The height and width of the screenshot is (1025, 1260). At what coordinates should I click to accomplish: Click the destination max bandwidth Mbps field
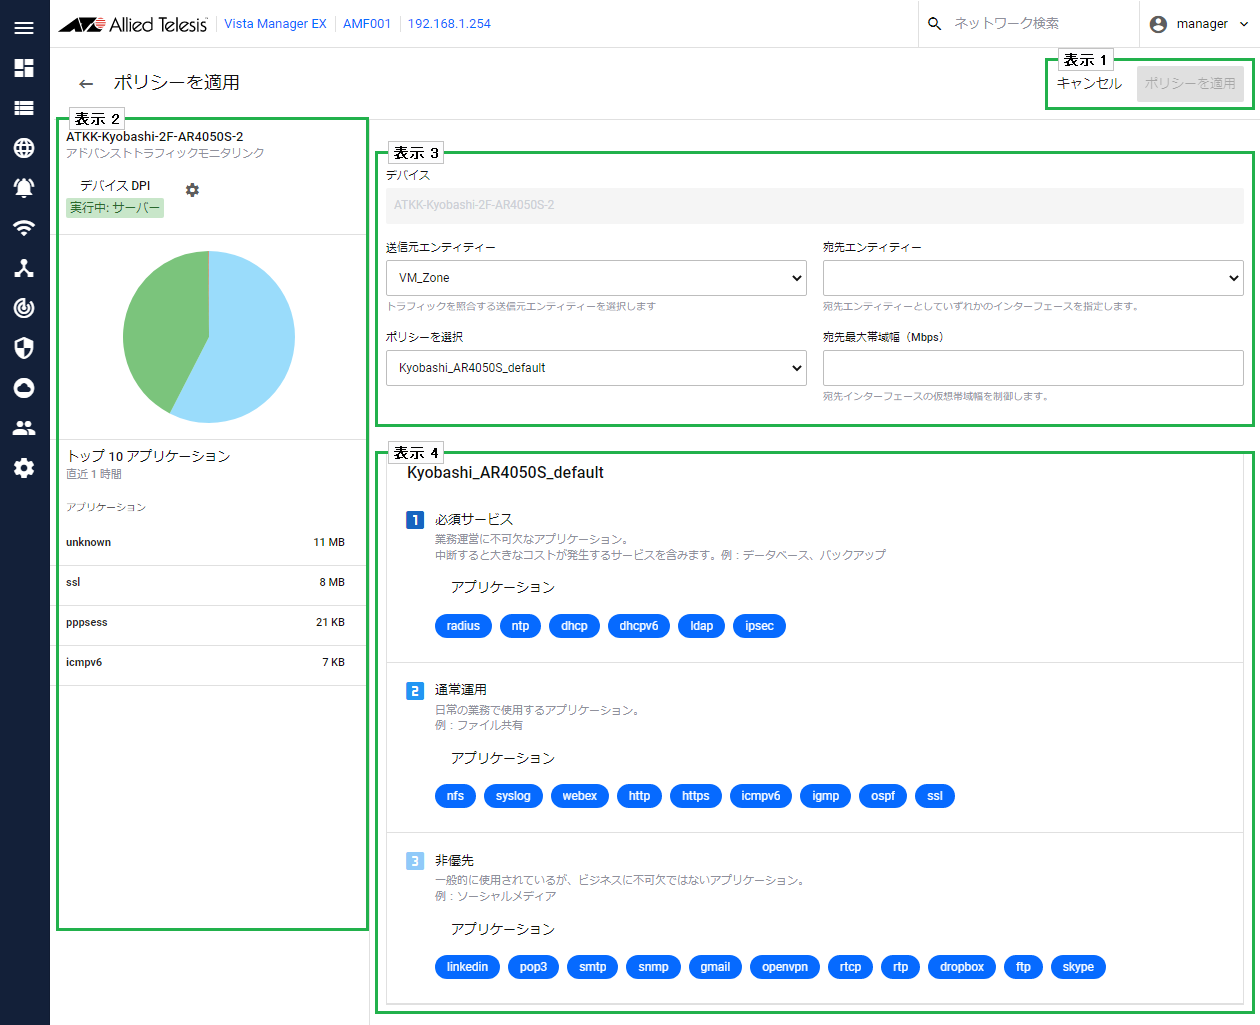click(x=1033, y=368)
